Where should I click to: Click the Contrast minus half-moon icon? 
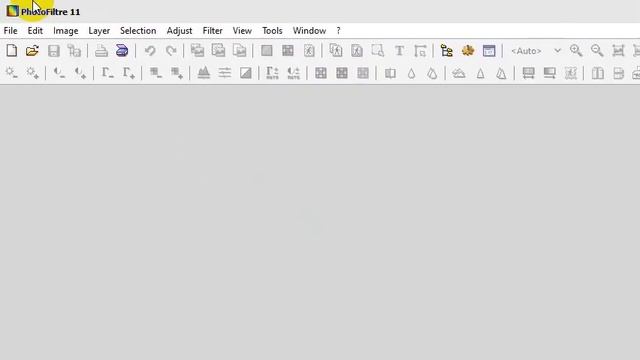(60, 73)
